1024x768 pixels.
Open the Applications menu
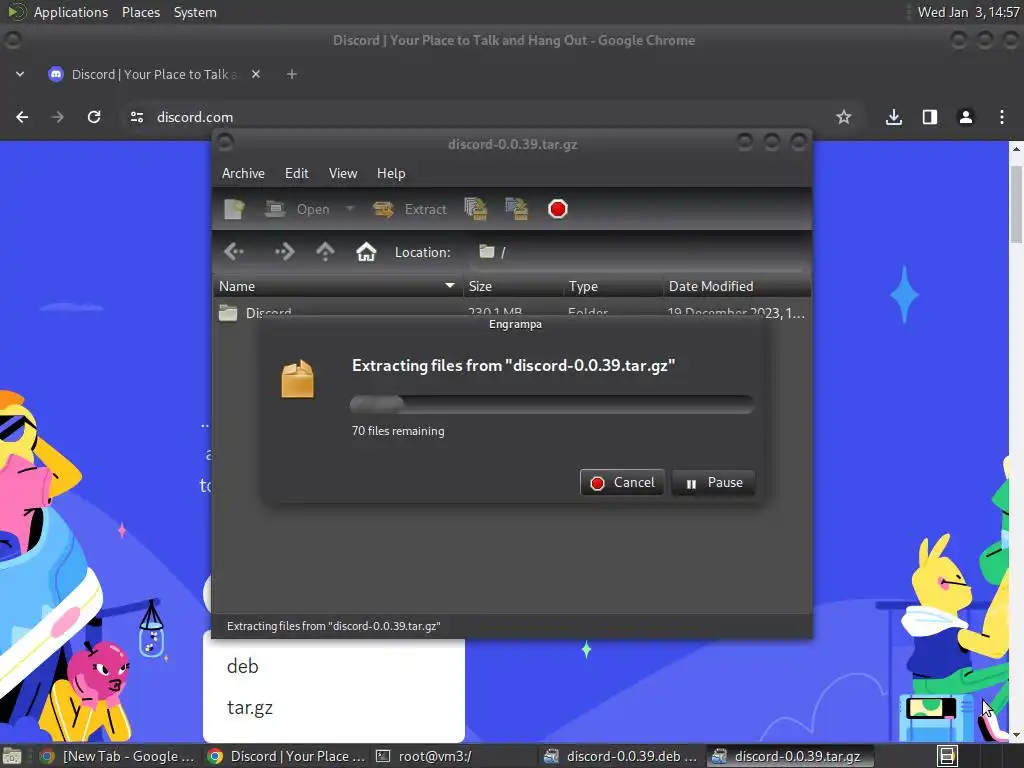tap(71, 12)
